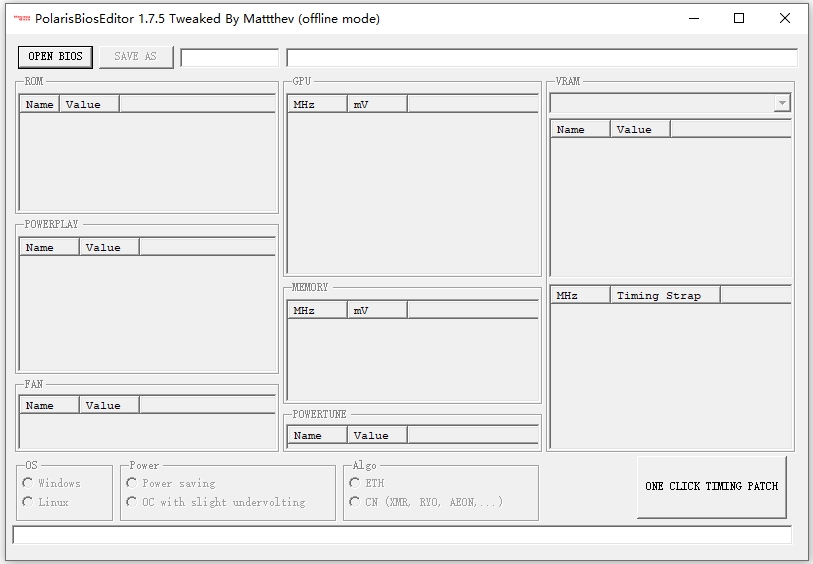This screenshot has width=813, height=564.
Task: Click GPU table MHz column header
Action: [x=317, y=104]
